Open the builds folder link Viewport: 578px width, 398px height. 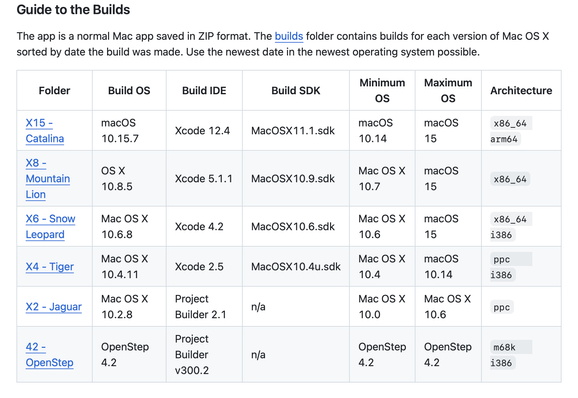click(289, 36)
